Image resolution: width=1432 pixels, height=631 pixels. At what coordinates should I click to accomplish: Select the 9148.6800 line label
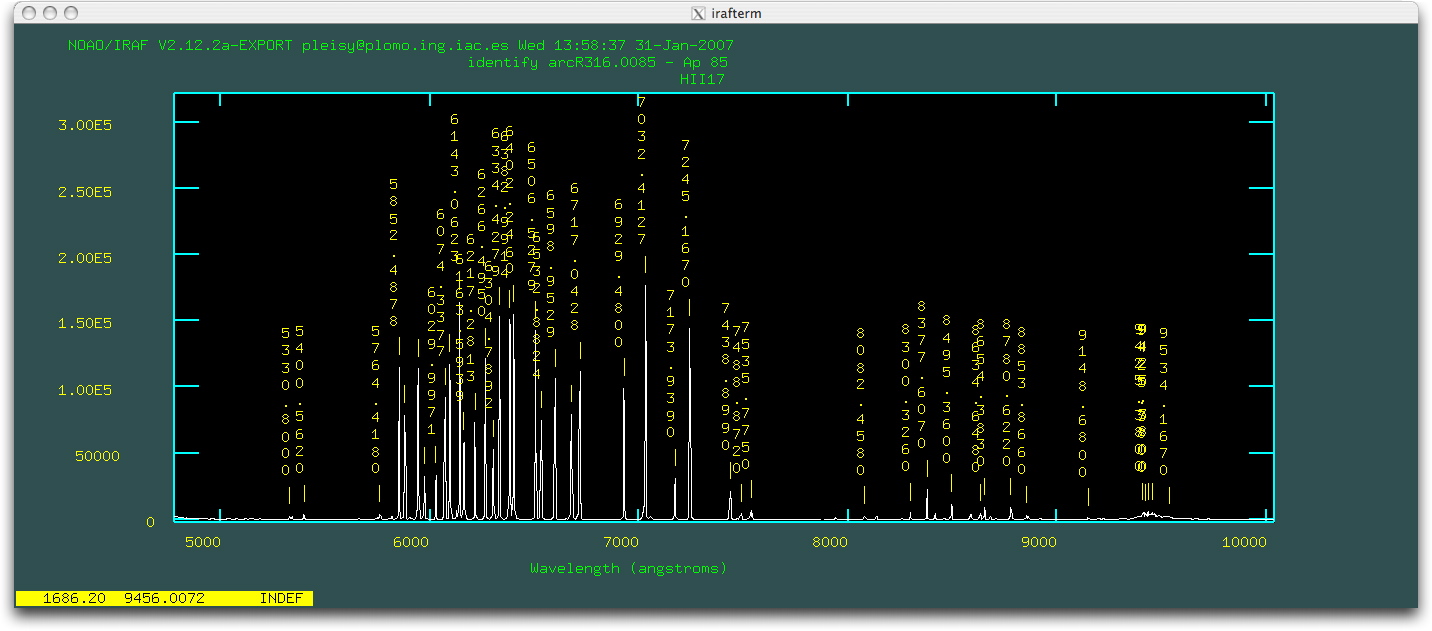coord(1082,403)
